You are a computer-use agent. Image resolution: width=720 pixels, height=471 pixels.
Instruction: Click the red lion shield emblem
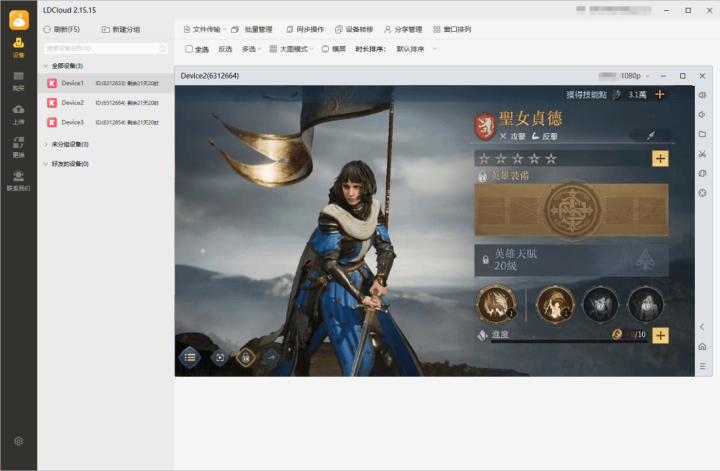[x=485, y=127]
